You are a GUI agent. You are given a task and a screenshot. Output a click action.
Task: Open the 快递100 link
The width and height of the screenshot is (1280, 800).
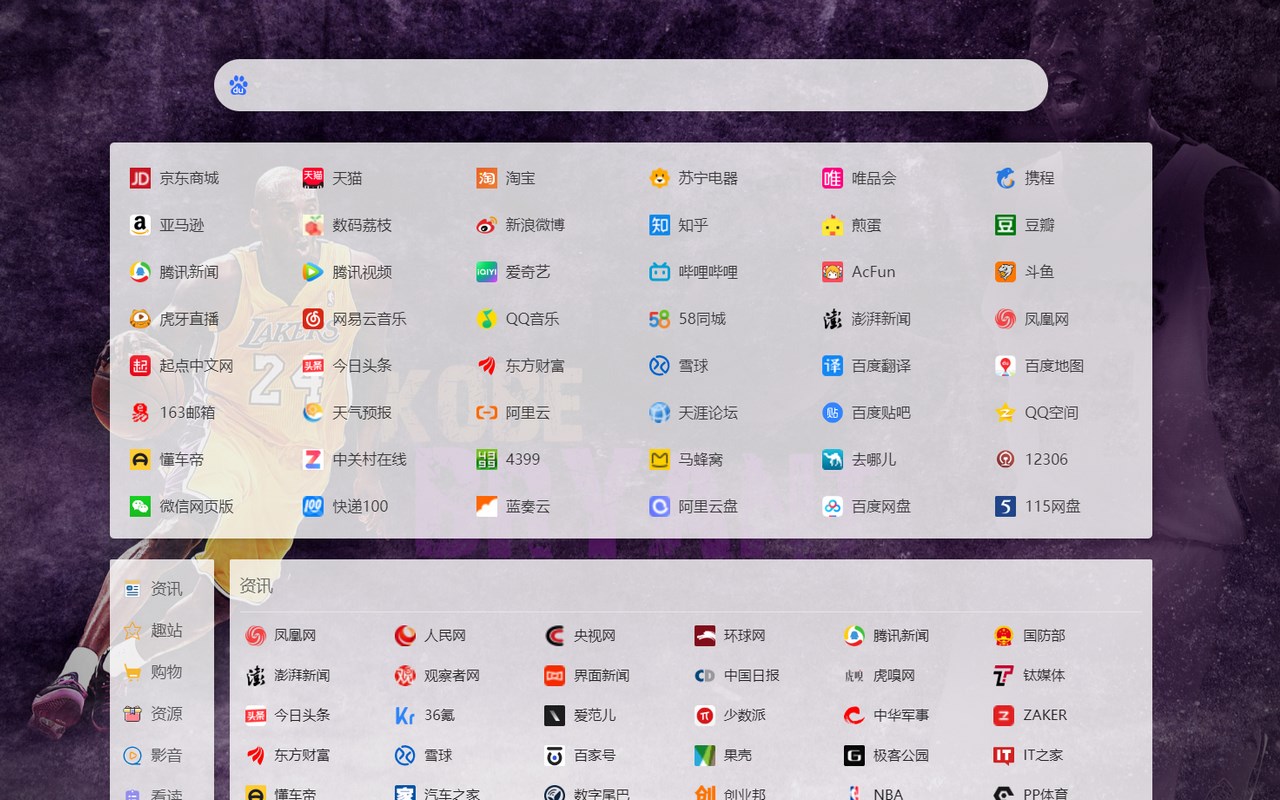(x=345, y=506)
